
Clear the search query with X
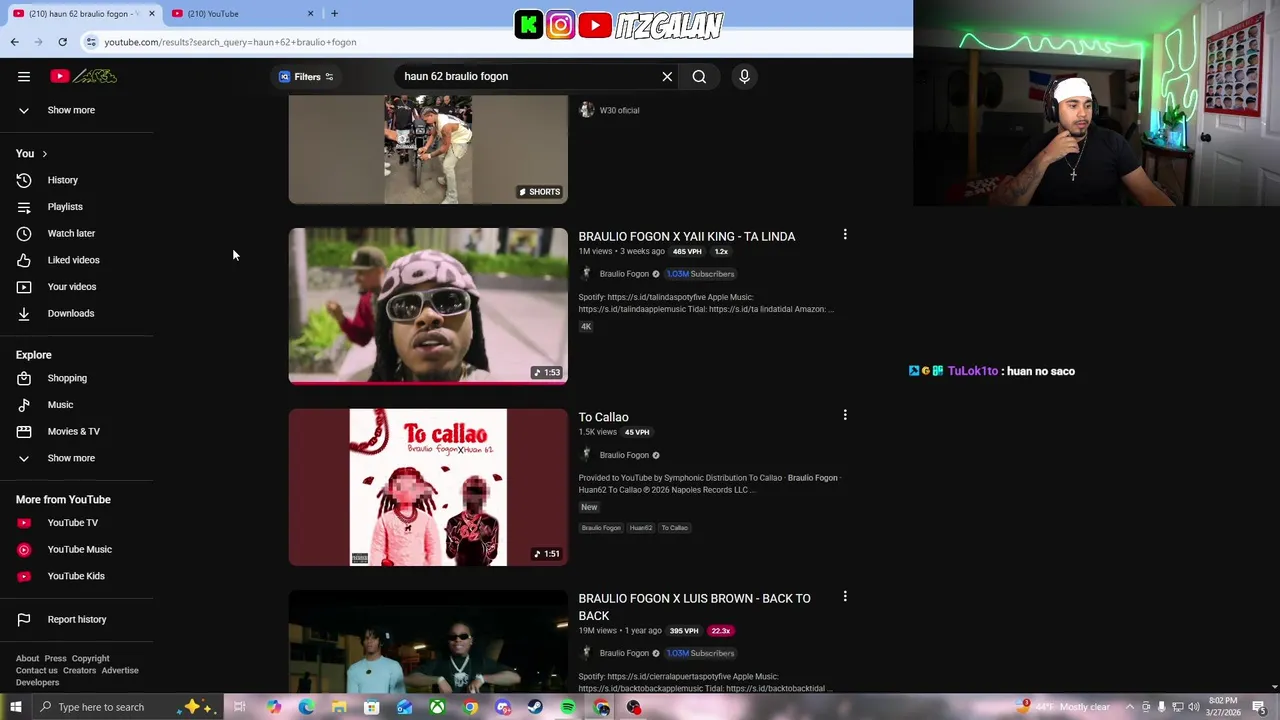click(x=667, y=76)
